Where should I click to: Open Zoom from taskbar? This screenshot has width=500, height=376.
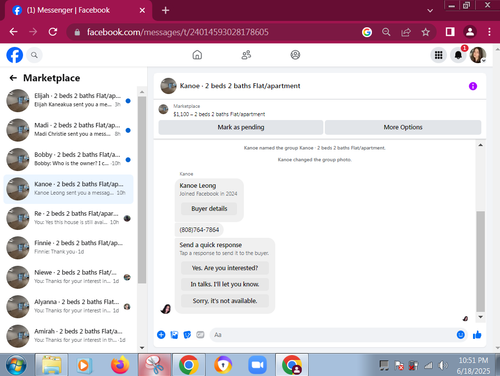(257, 365)
